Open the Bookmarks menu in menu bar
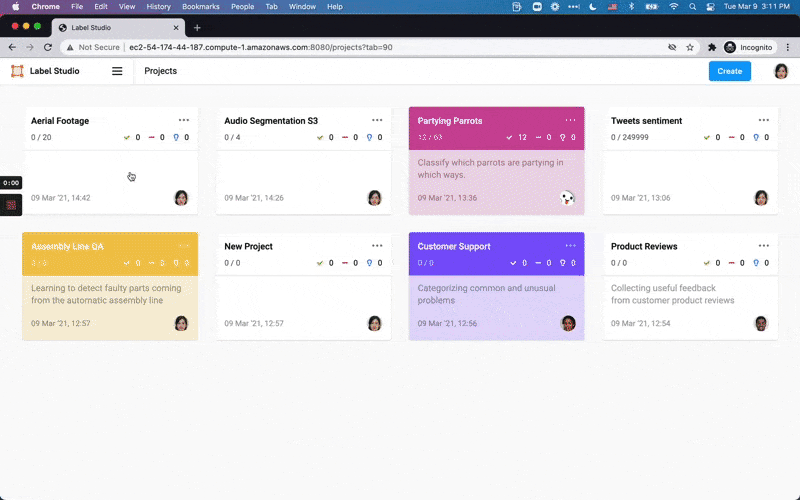This screenshot has width=800, height=500. (200, 6)
